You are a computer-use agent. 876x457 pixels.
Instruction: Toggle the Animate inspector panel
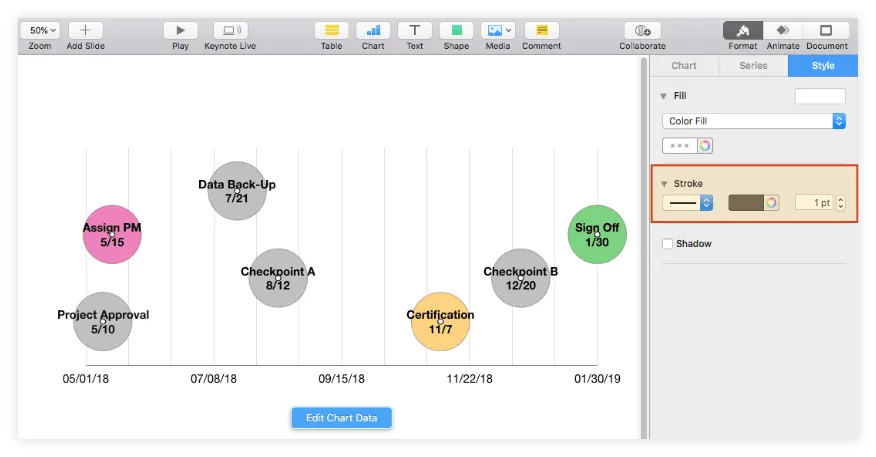pos(783,31)
